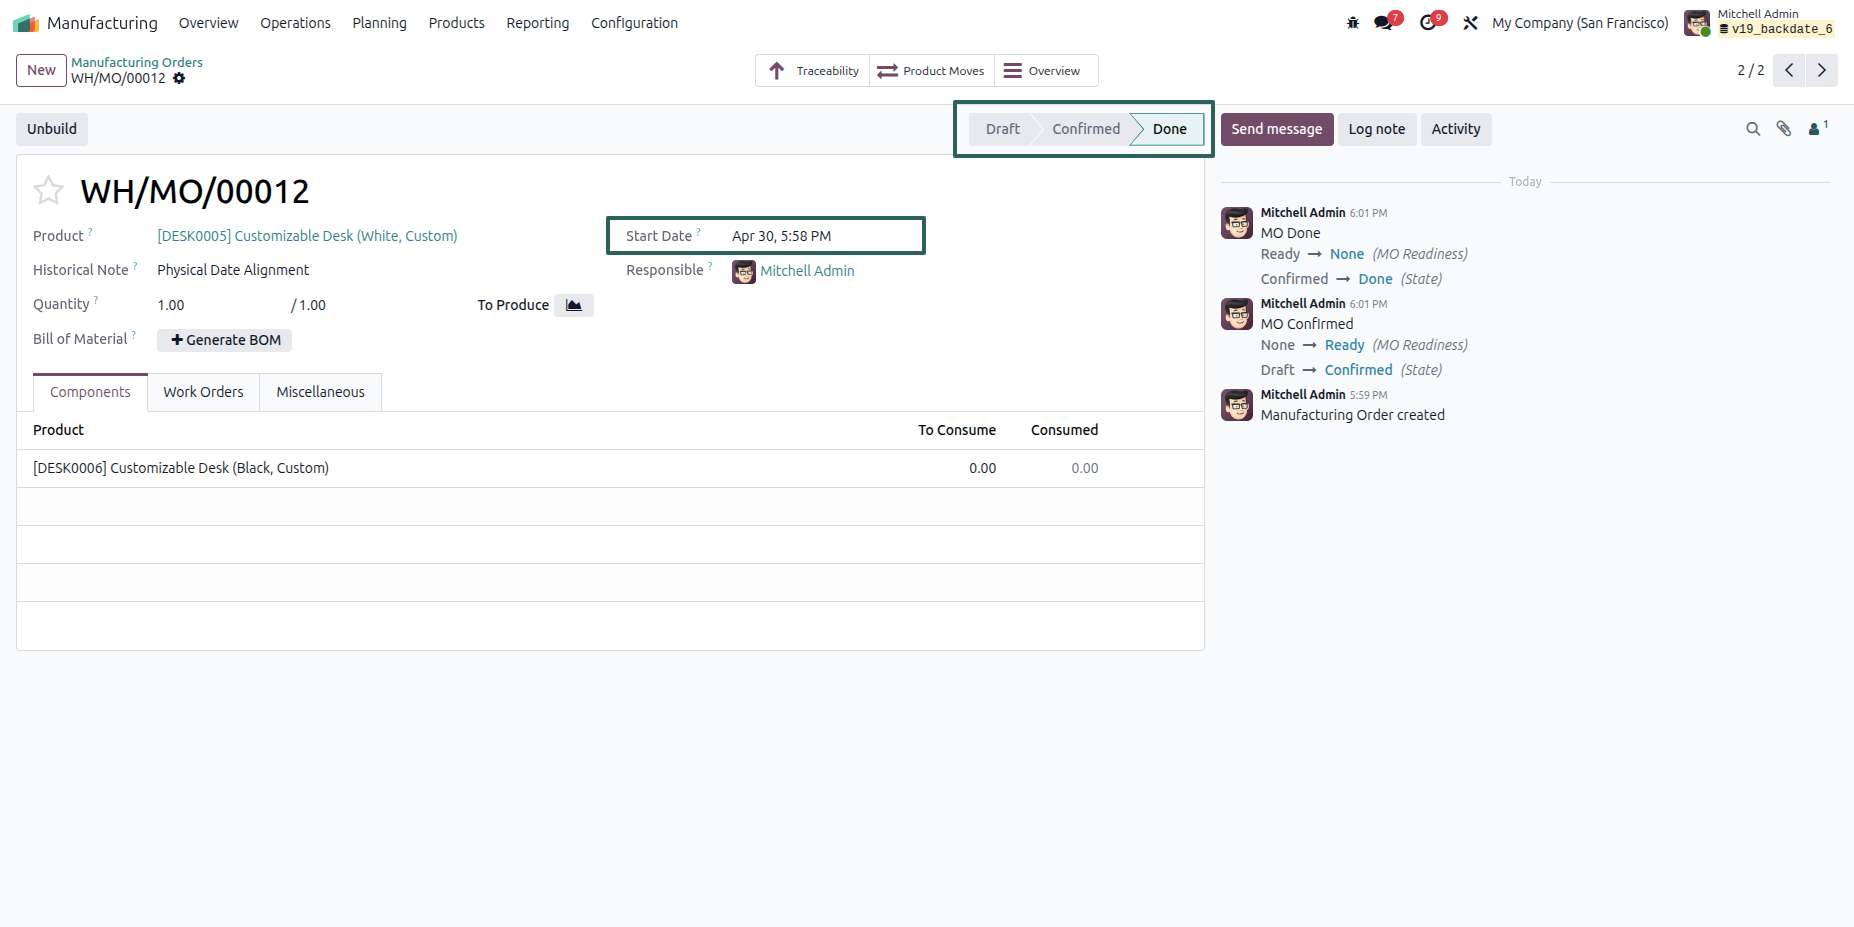Click Log note button
The height and width of the screenshot is (927, 1854).
1377,129
